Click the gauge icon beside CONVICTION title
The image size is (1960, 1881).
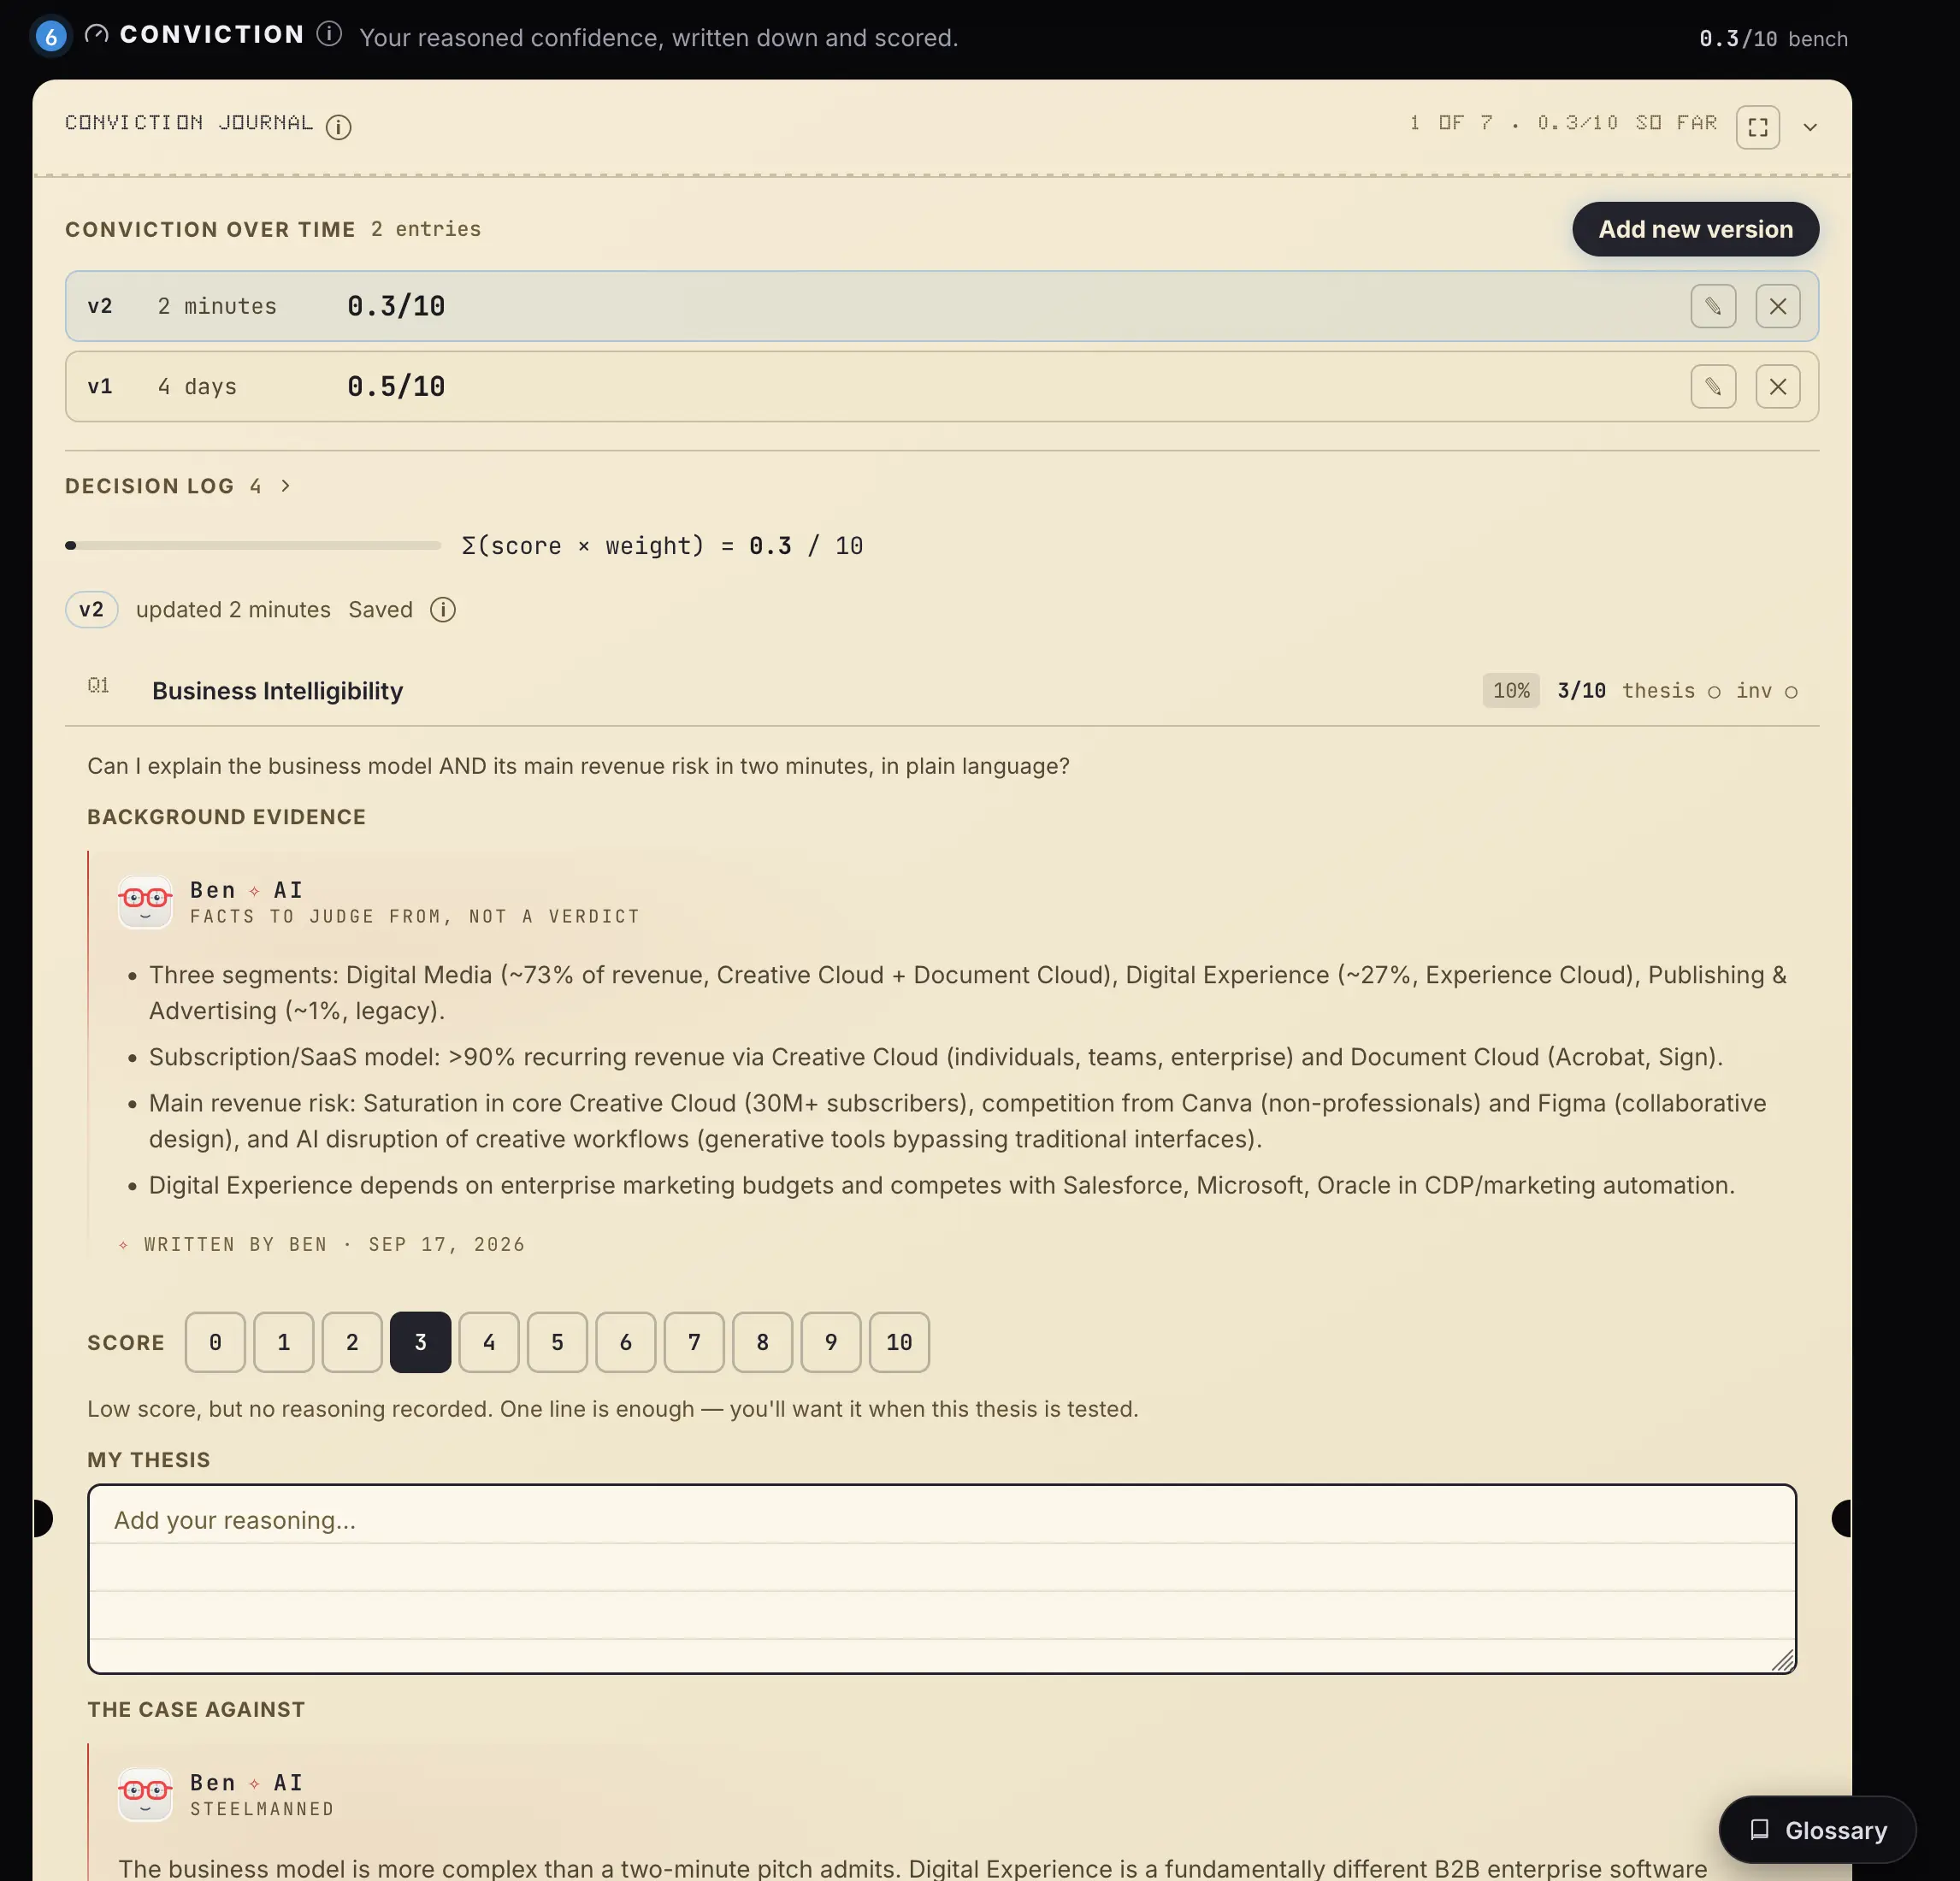tap(96, 34)
